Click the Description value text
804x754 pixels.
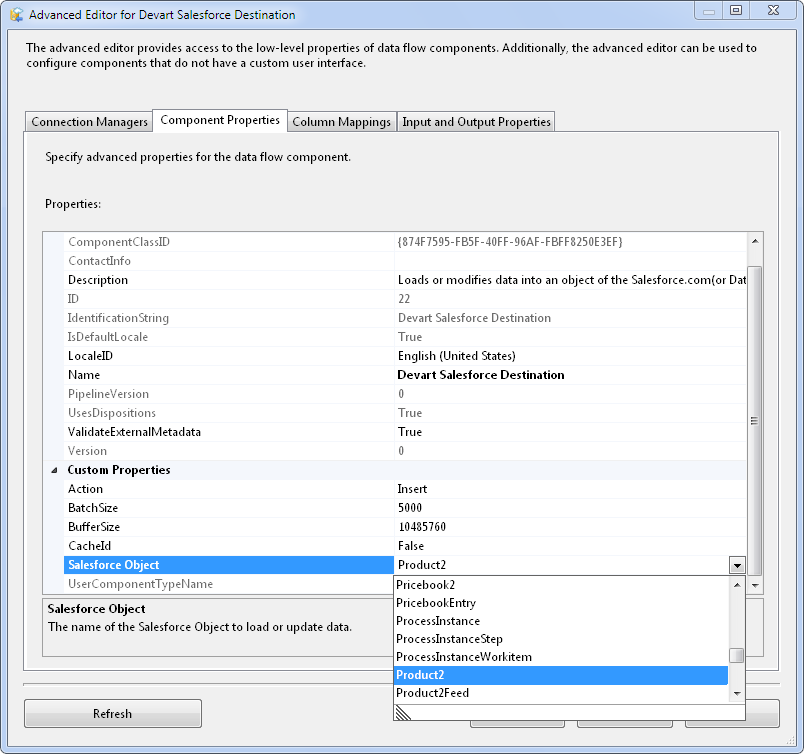(x=572, y=280)
